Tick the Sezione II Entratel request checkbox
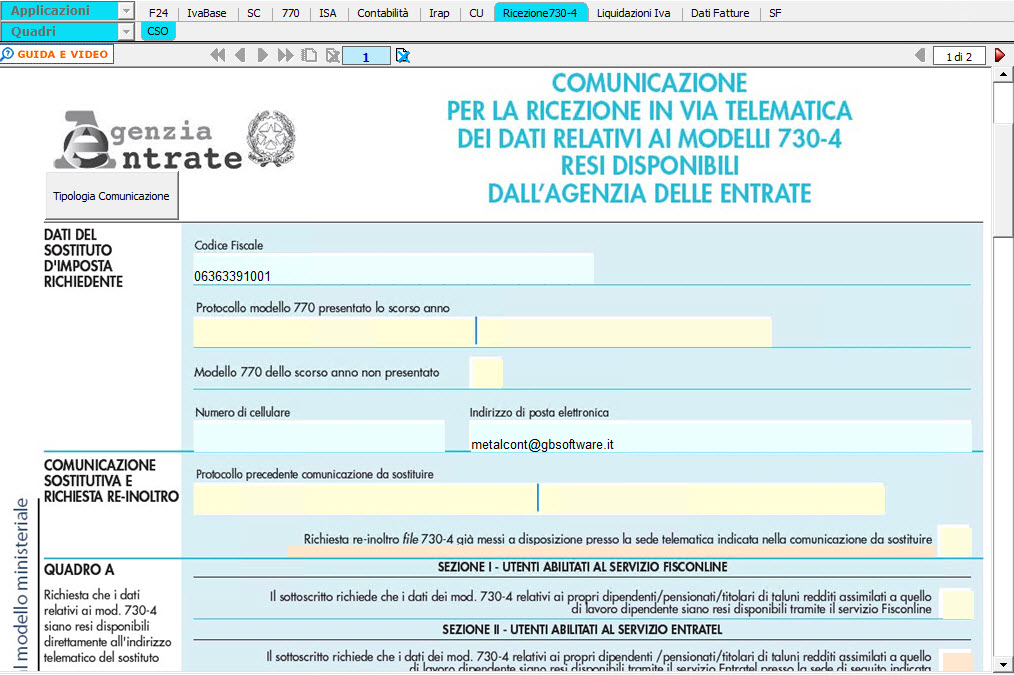The width and height of the screenshot is (1014, 675). coord(957,661)
